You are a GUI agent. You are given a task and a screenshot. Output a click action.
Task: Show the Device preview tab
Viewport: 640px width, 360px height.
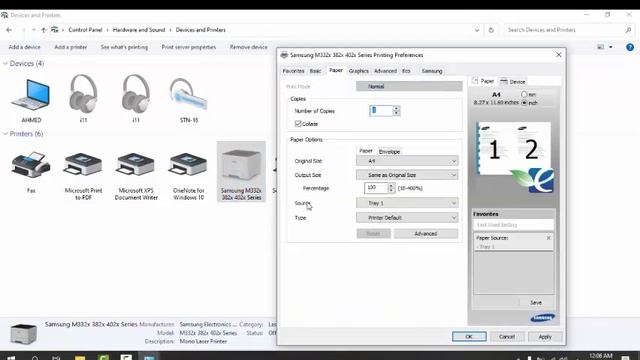click(x=513, y=82)
